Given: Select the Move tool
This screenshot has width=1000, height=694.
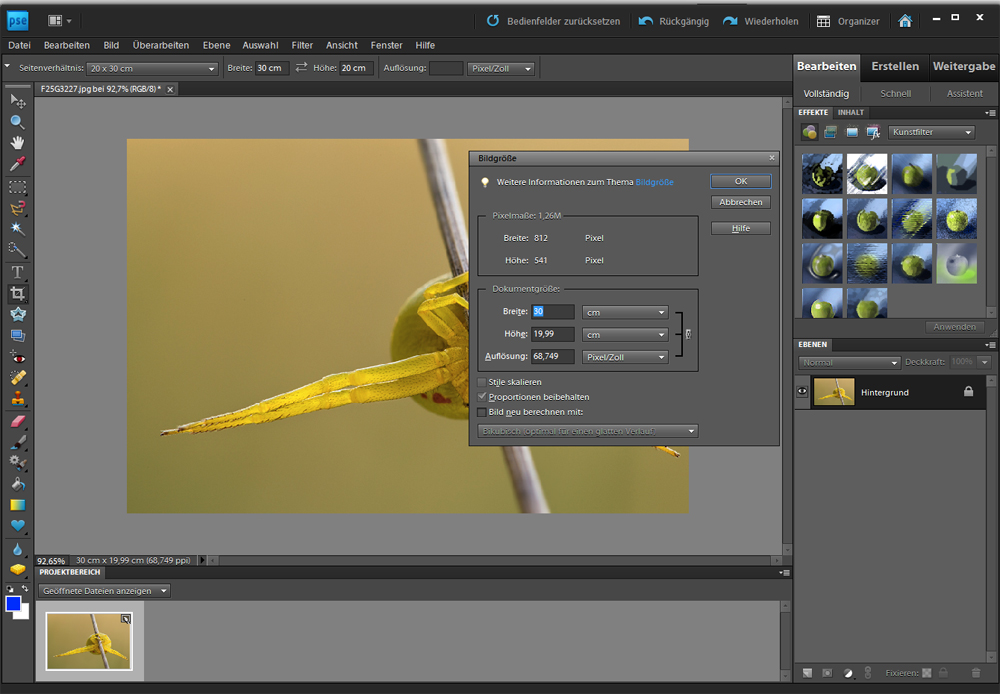Looking at the screenshot, I should (18, 101).
